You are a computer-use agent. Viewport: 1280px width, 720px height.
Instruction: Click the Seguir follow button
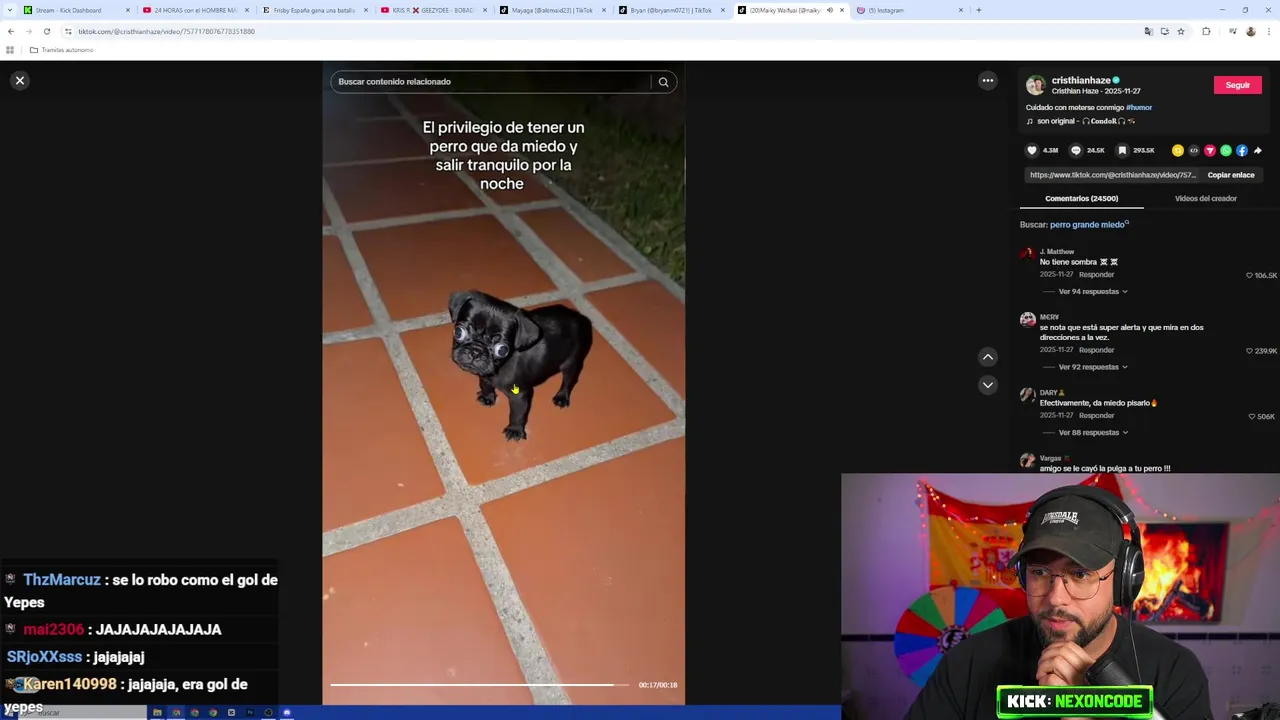(x=1237, y=85)
